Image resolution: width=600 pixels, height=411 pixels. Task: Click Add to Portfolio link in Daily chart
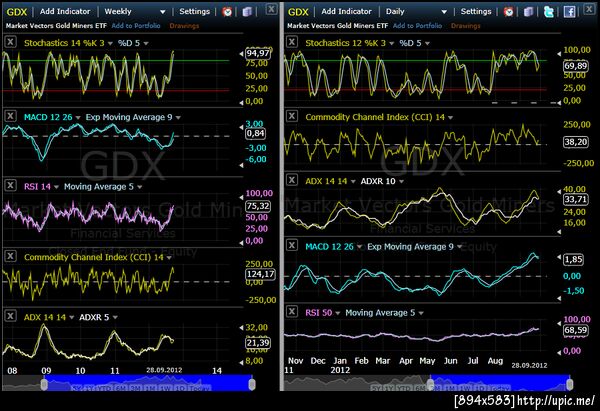tap(417, 26)
